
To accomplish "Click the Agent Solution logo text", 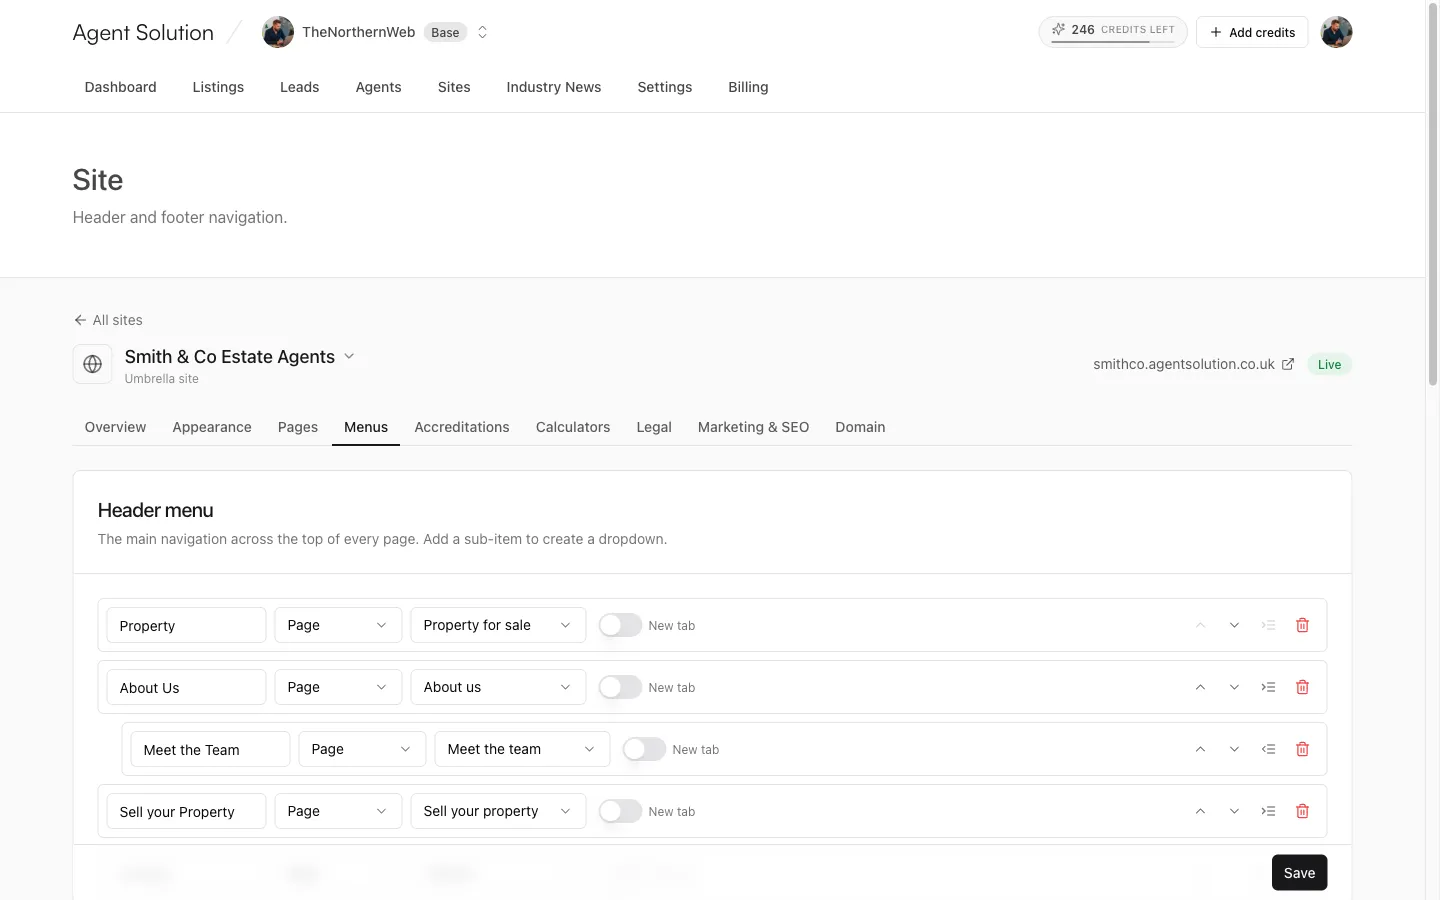I will point(143,32).
